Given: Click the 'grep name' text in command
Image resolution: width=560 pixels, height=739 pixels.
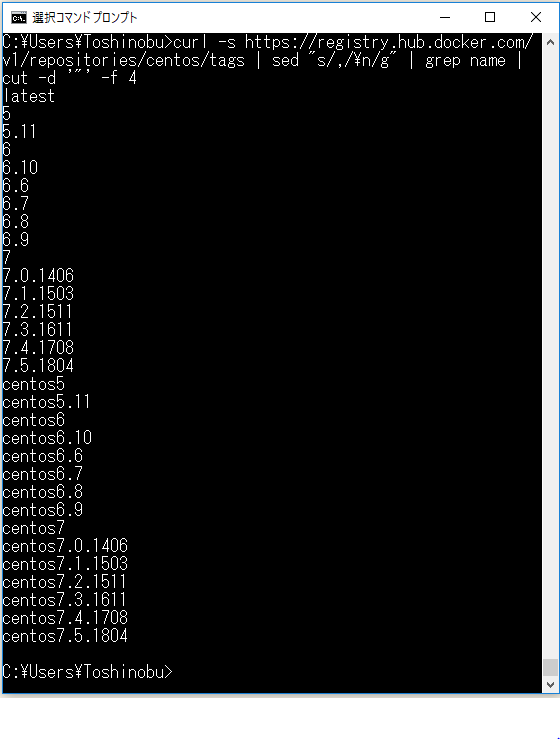Looking at the screenshot, I should (x=465, y=60).
